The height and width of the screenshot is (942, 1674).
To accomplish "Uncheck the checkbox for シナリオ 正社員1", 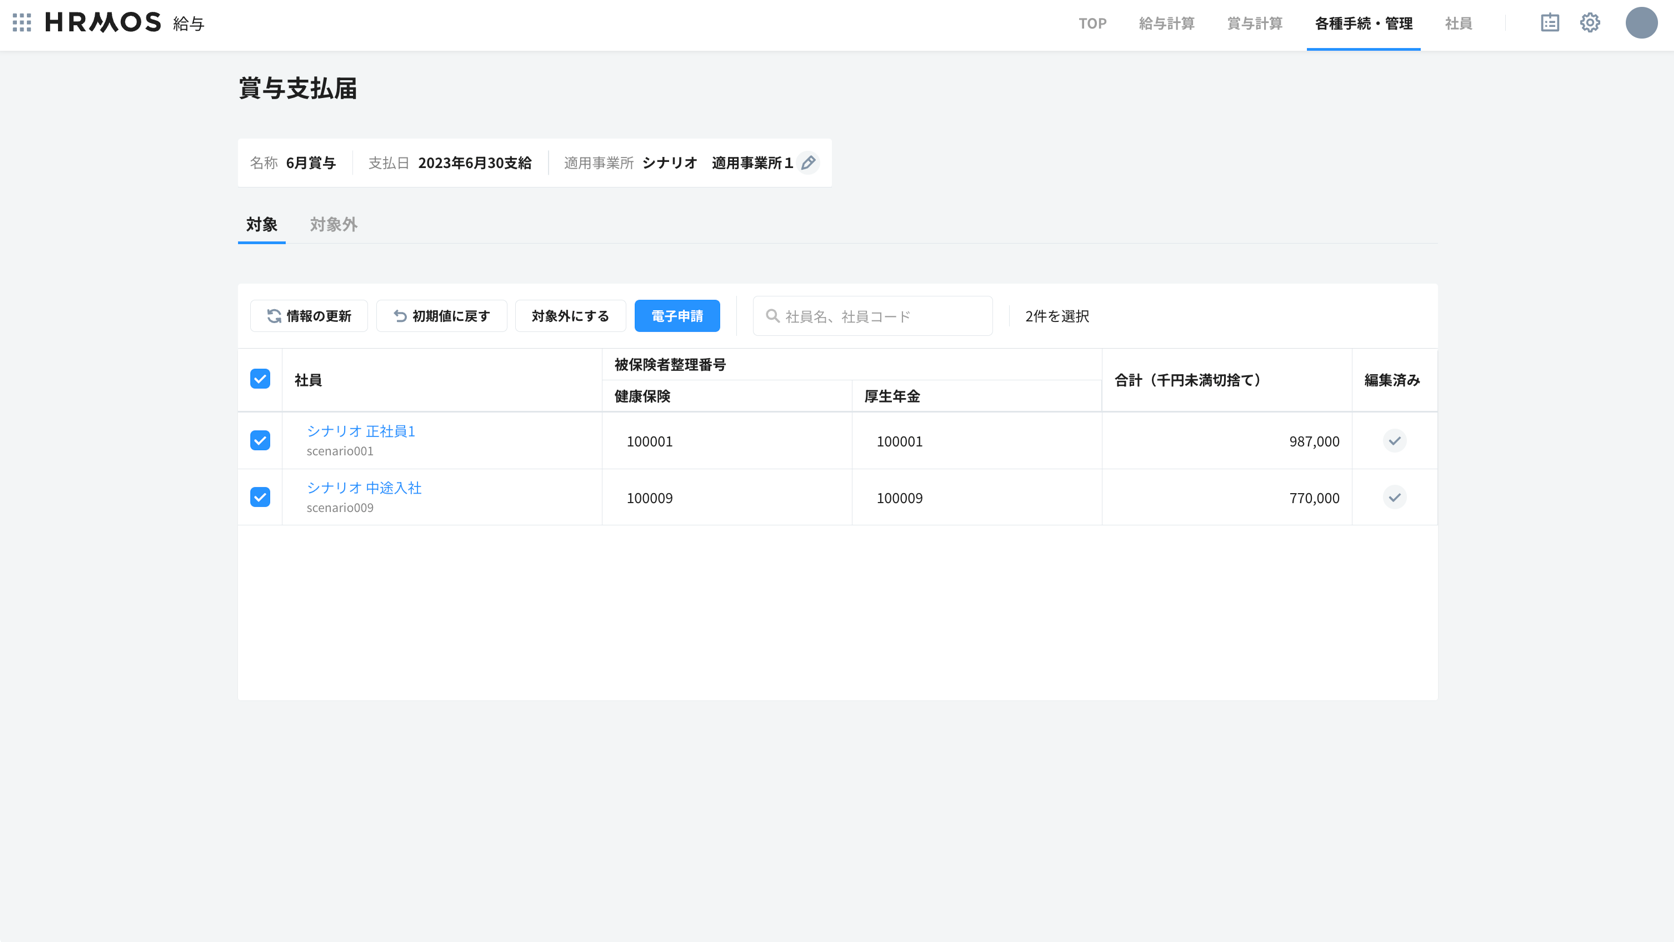I will (260, 441).
